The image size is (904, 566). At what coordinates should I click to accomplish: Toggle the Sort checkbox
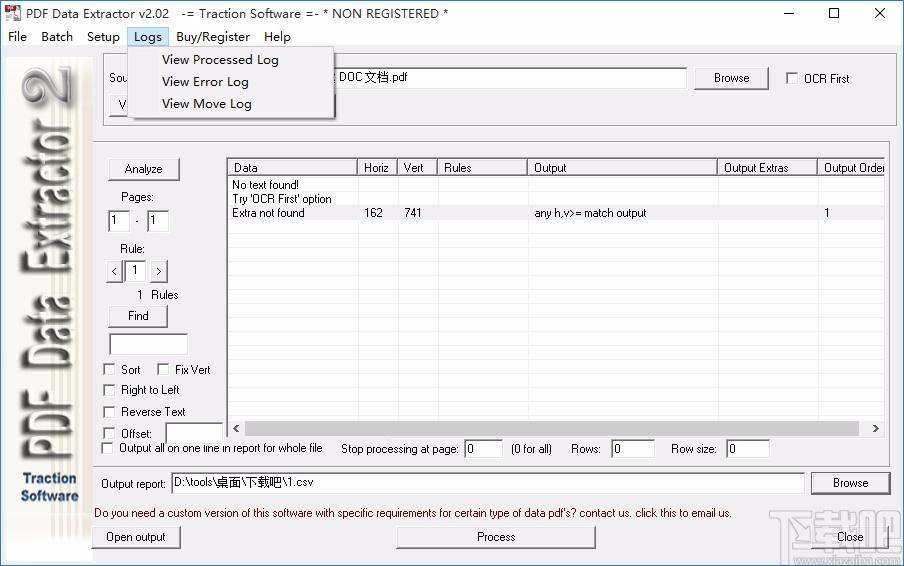pyautogui.click(x=108, y=369)
